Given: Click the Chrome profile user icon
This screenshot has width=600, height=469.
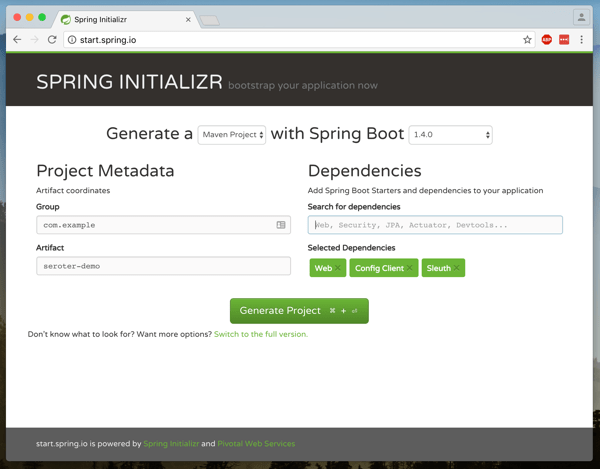Looking at the screenshot, I should (580, 17).
